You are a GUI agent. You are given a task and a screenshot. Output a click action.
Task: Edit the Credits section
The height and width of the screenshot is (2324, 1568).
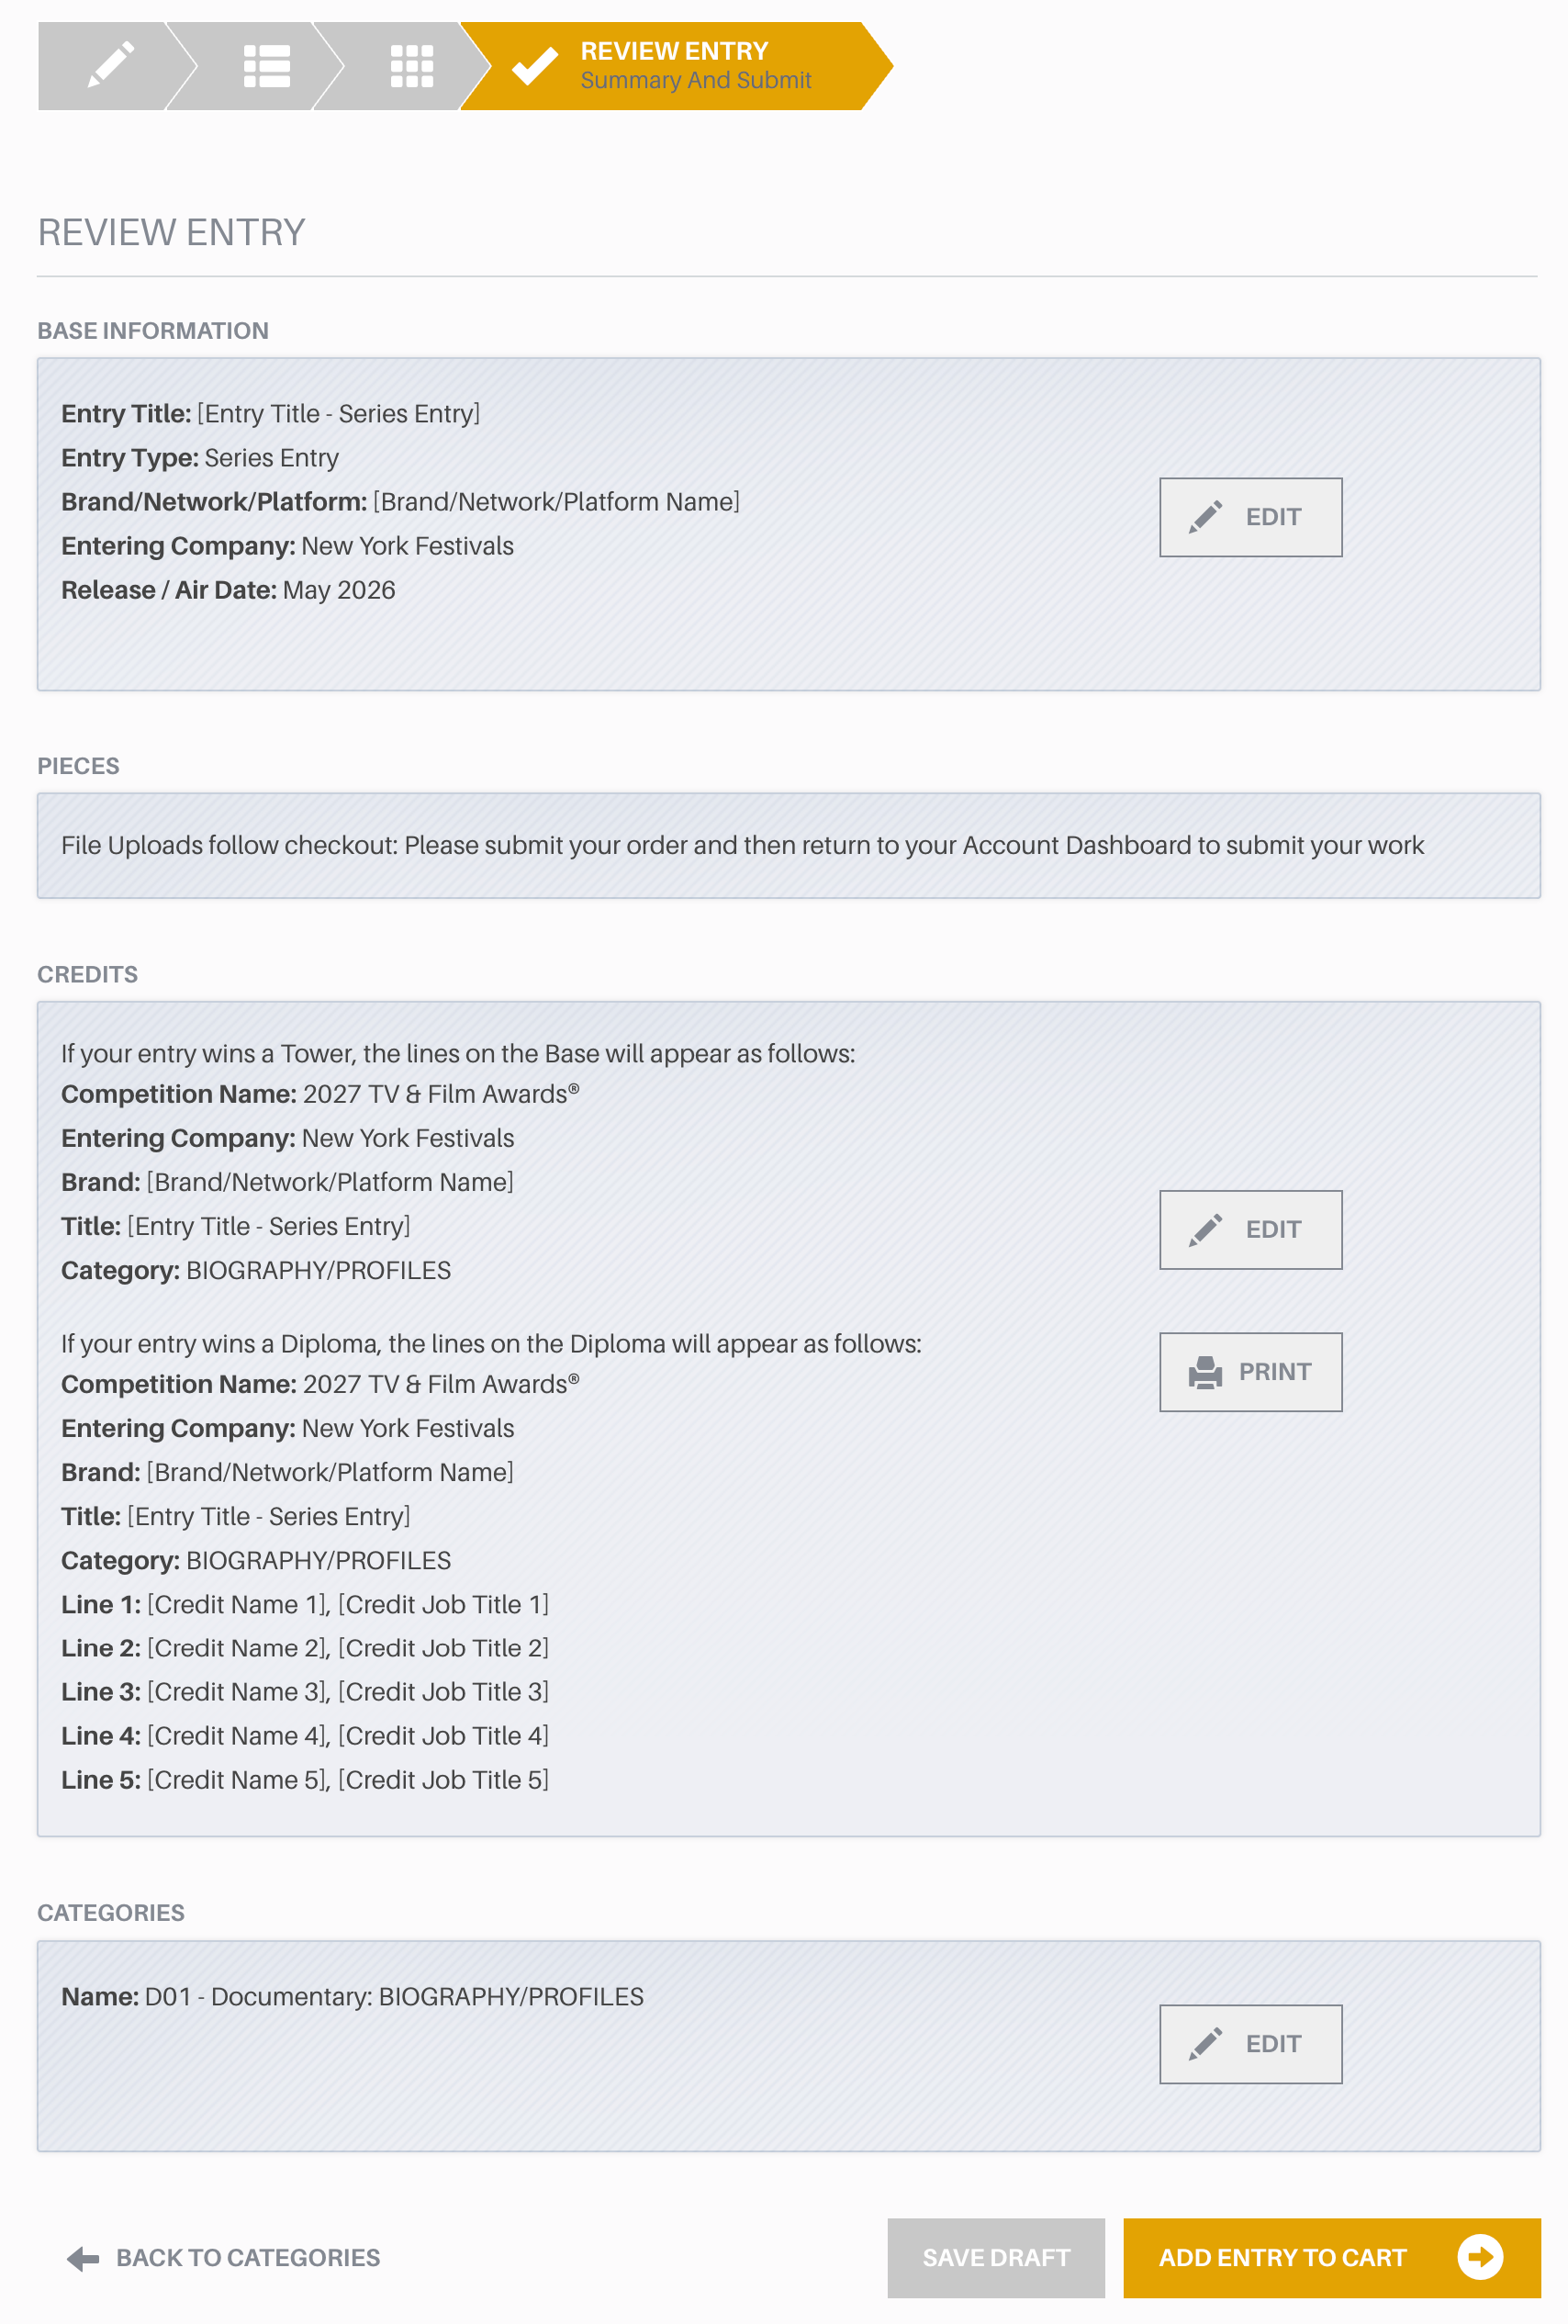pos(1250,1230)
